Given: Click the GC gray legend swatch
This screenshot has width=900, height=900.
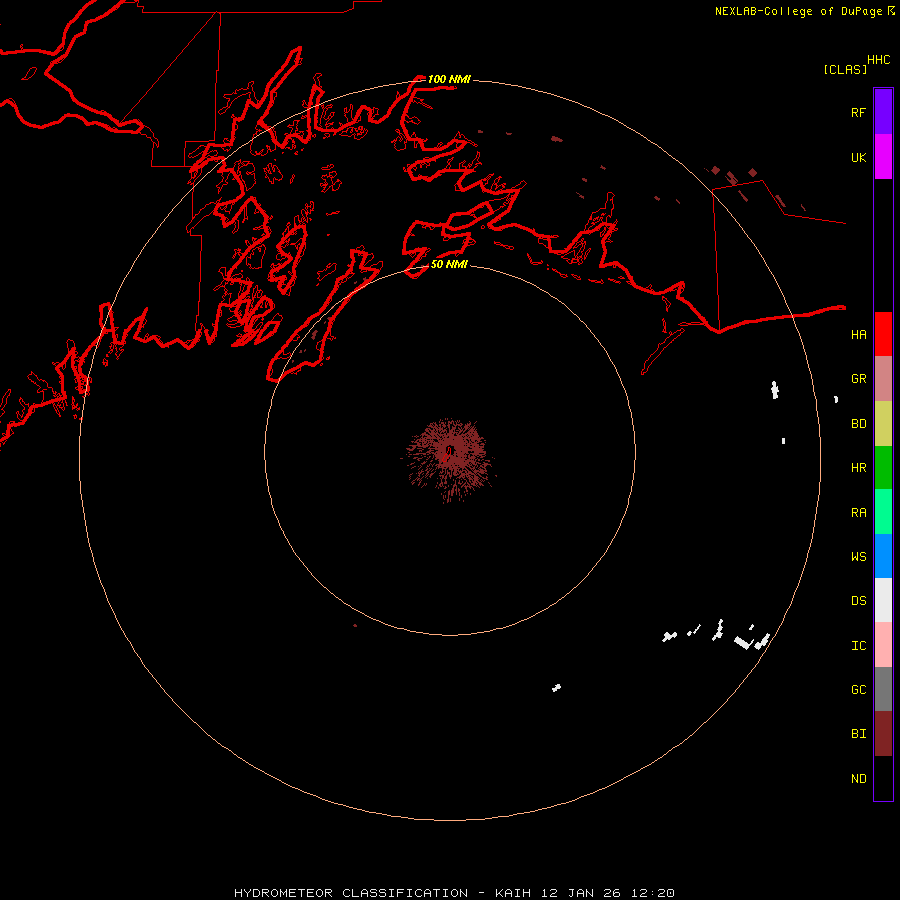Looking at the screenshot, I should click(x=883, y=689).
